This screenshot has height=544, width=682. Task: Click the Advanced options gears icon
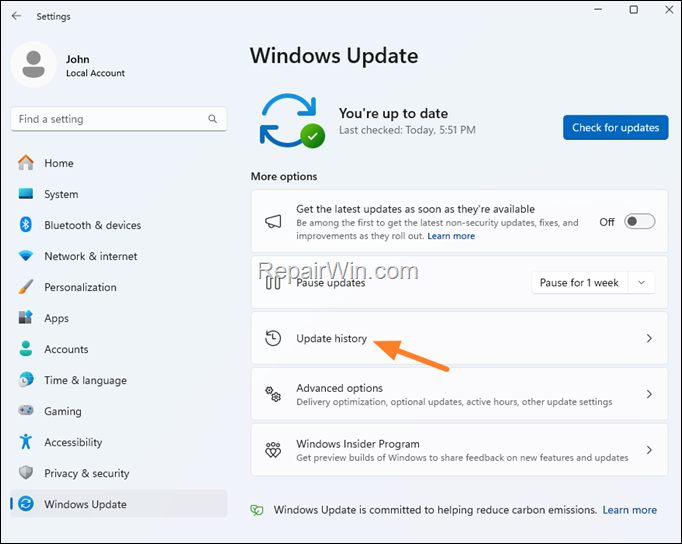(x=273, y=394)
